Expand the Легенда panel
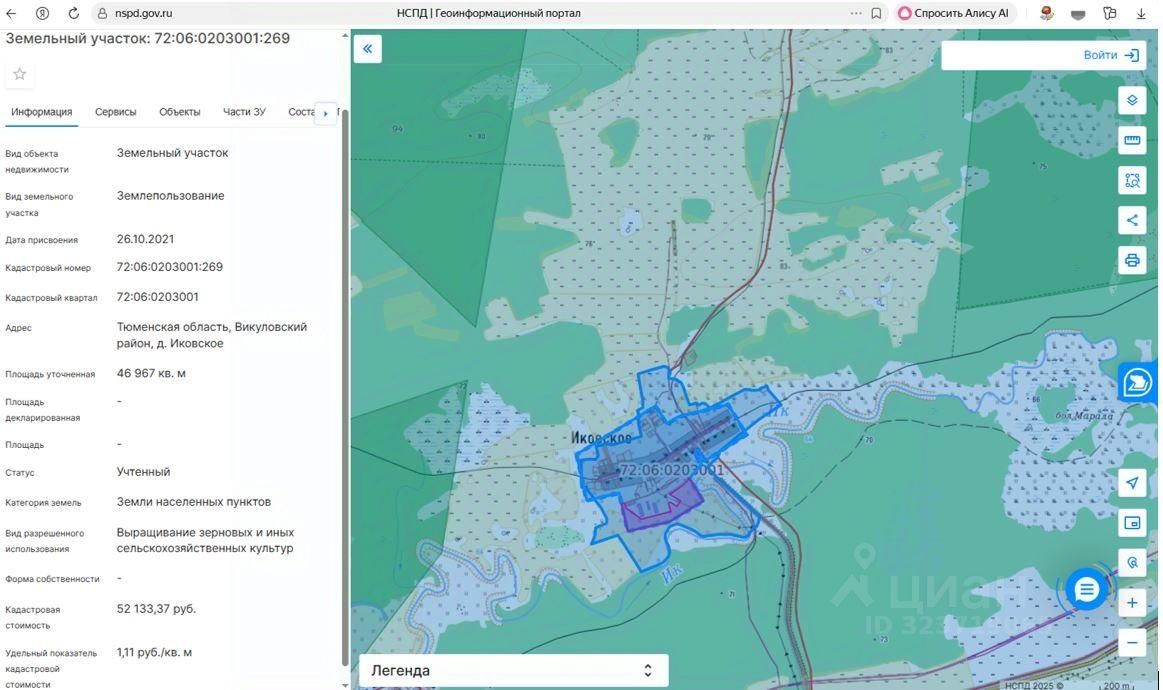This screenshot has height=690, width=1163. 513,670
